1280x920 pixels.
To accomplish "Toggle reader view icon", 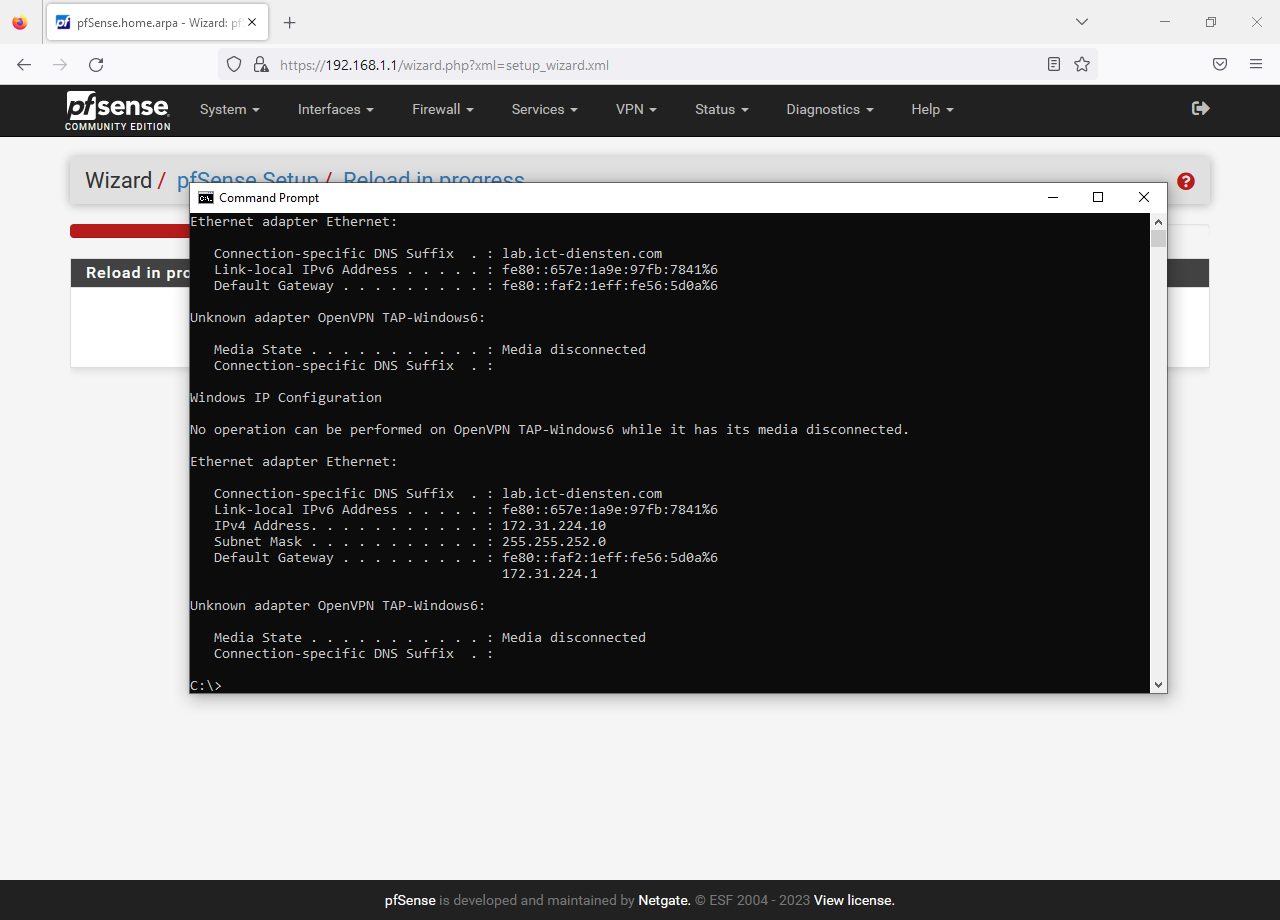I will pyautogui.click(x=1054, y=64).
